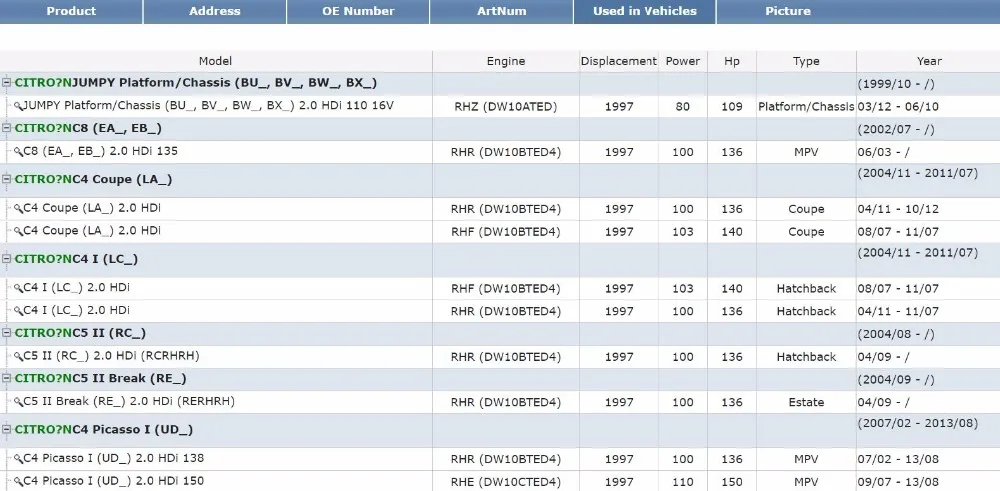This screenshot has height=491, width=1000.
Task: Click magnifier icon beside C5 II Break 2.0 HDi (RERHRH)
Action: pyautogui.click(x=18, y=402)
